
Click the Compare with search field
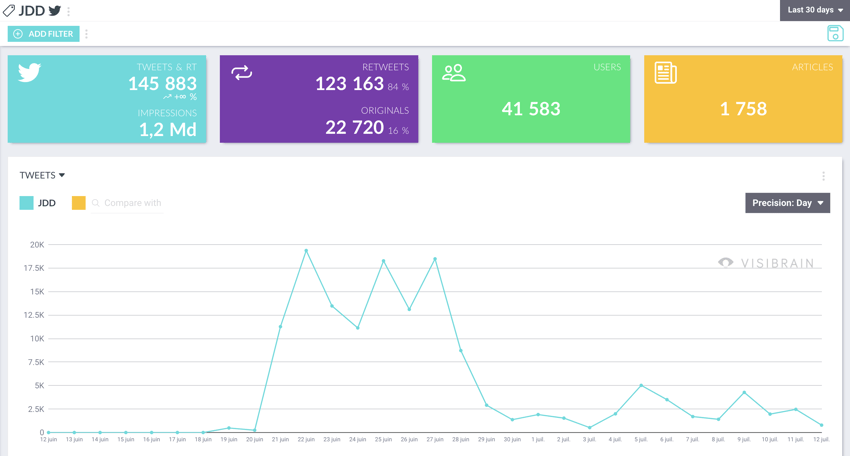127,203
